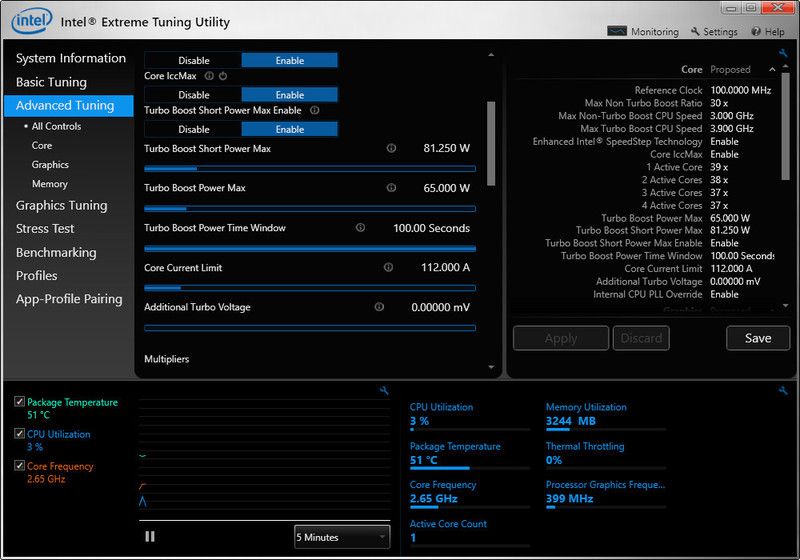
Task: Click the 81.250 W value field
Action: click(446, 148)
